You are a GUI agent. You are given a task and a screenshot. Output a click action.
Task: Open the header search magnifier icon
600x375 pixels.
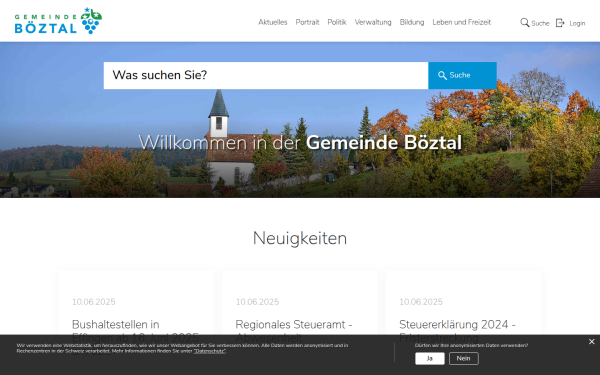click(x=525, y=23)
